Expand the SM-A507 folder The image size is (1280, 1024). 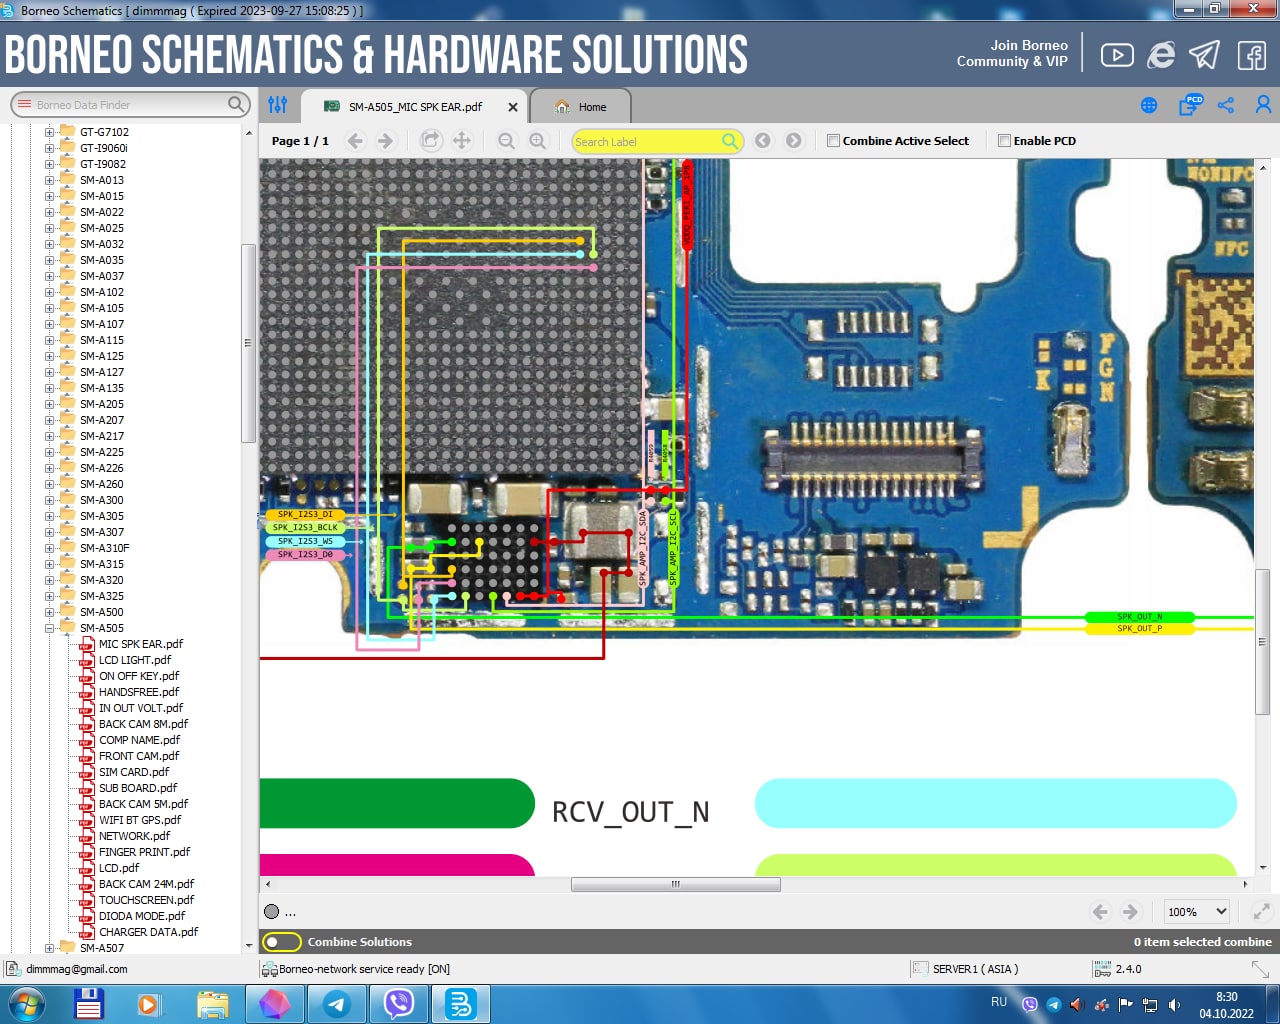49,948
